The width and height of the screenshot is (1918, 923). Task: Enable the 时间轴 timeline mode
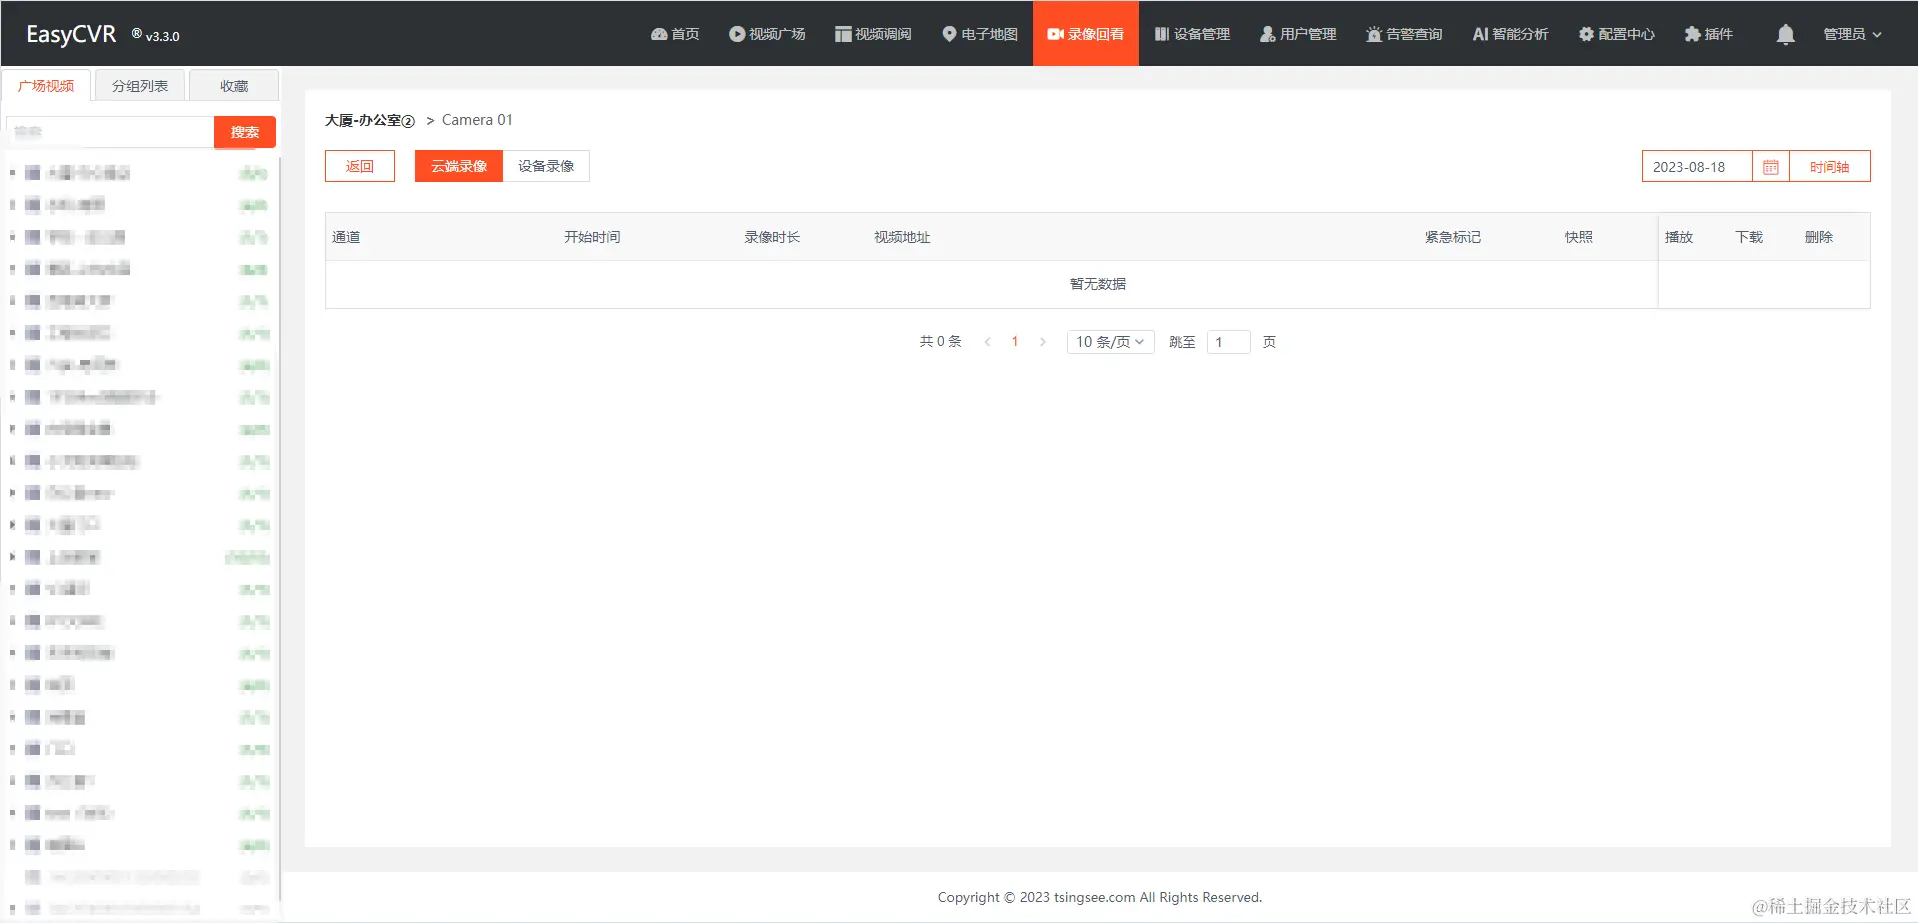tap(1829, 166)
